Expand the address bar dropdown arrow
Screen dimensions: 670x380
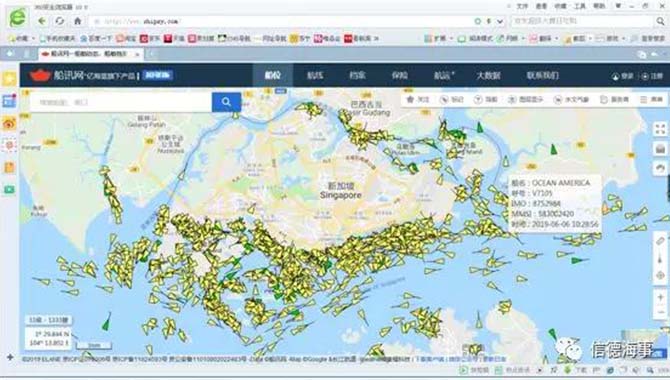500,21
